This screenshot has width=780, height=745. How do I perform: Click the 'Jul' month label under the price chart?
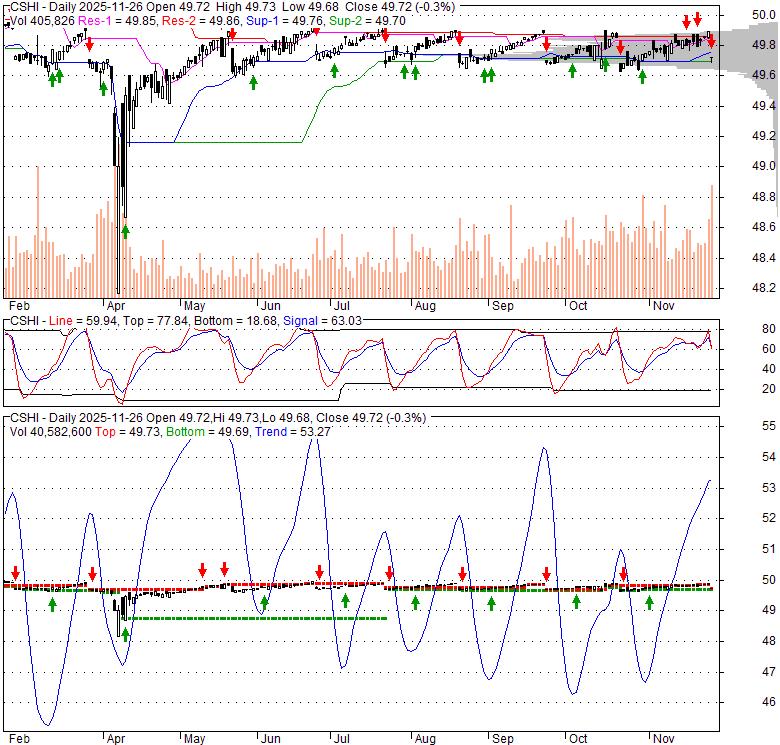point(341,305)
